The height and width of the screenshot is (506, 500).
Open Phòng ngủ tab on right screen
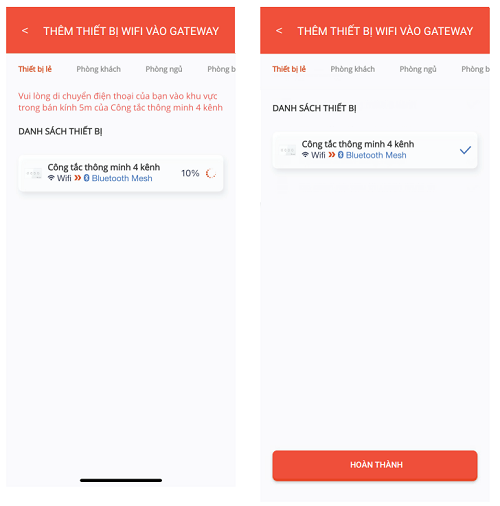(418, 69)
